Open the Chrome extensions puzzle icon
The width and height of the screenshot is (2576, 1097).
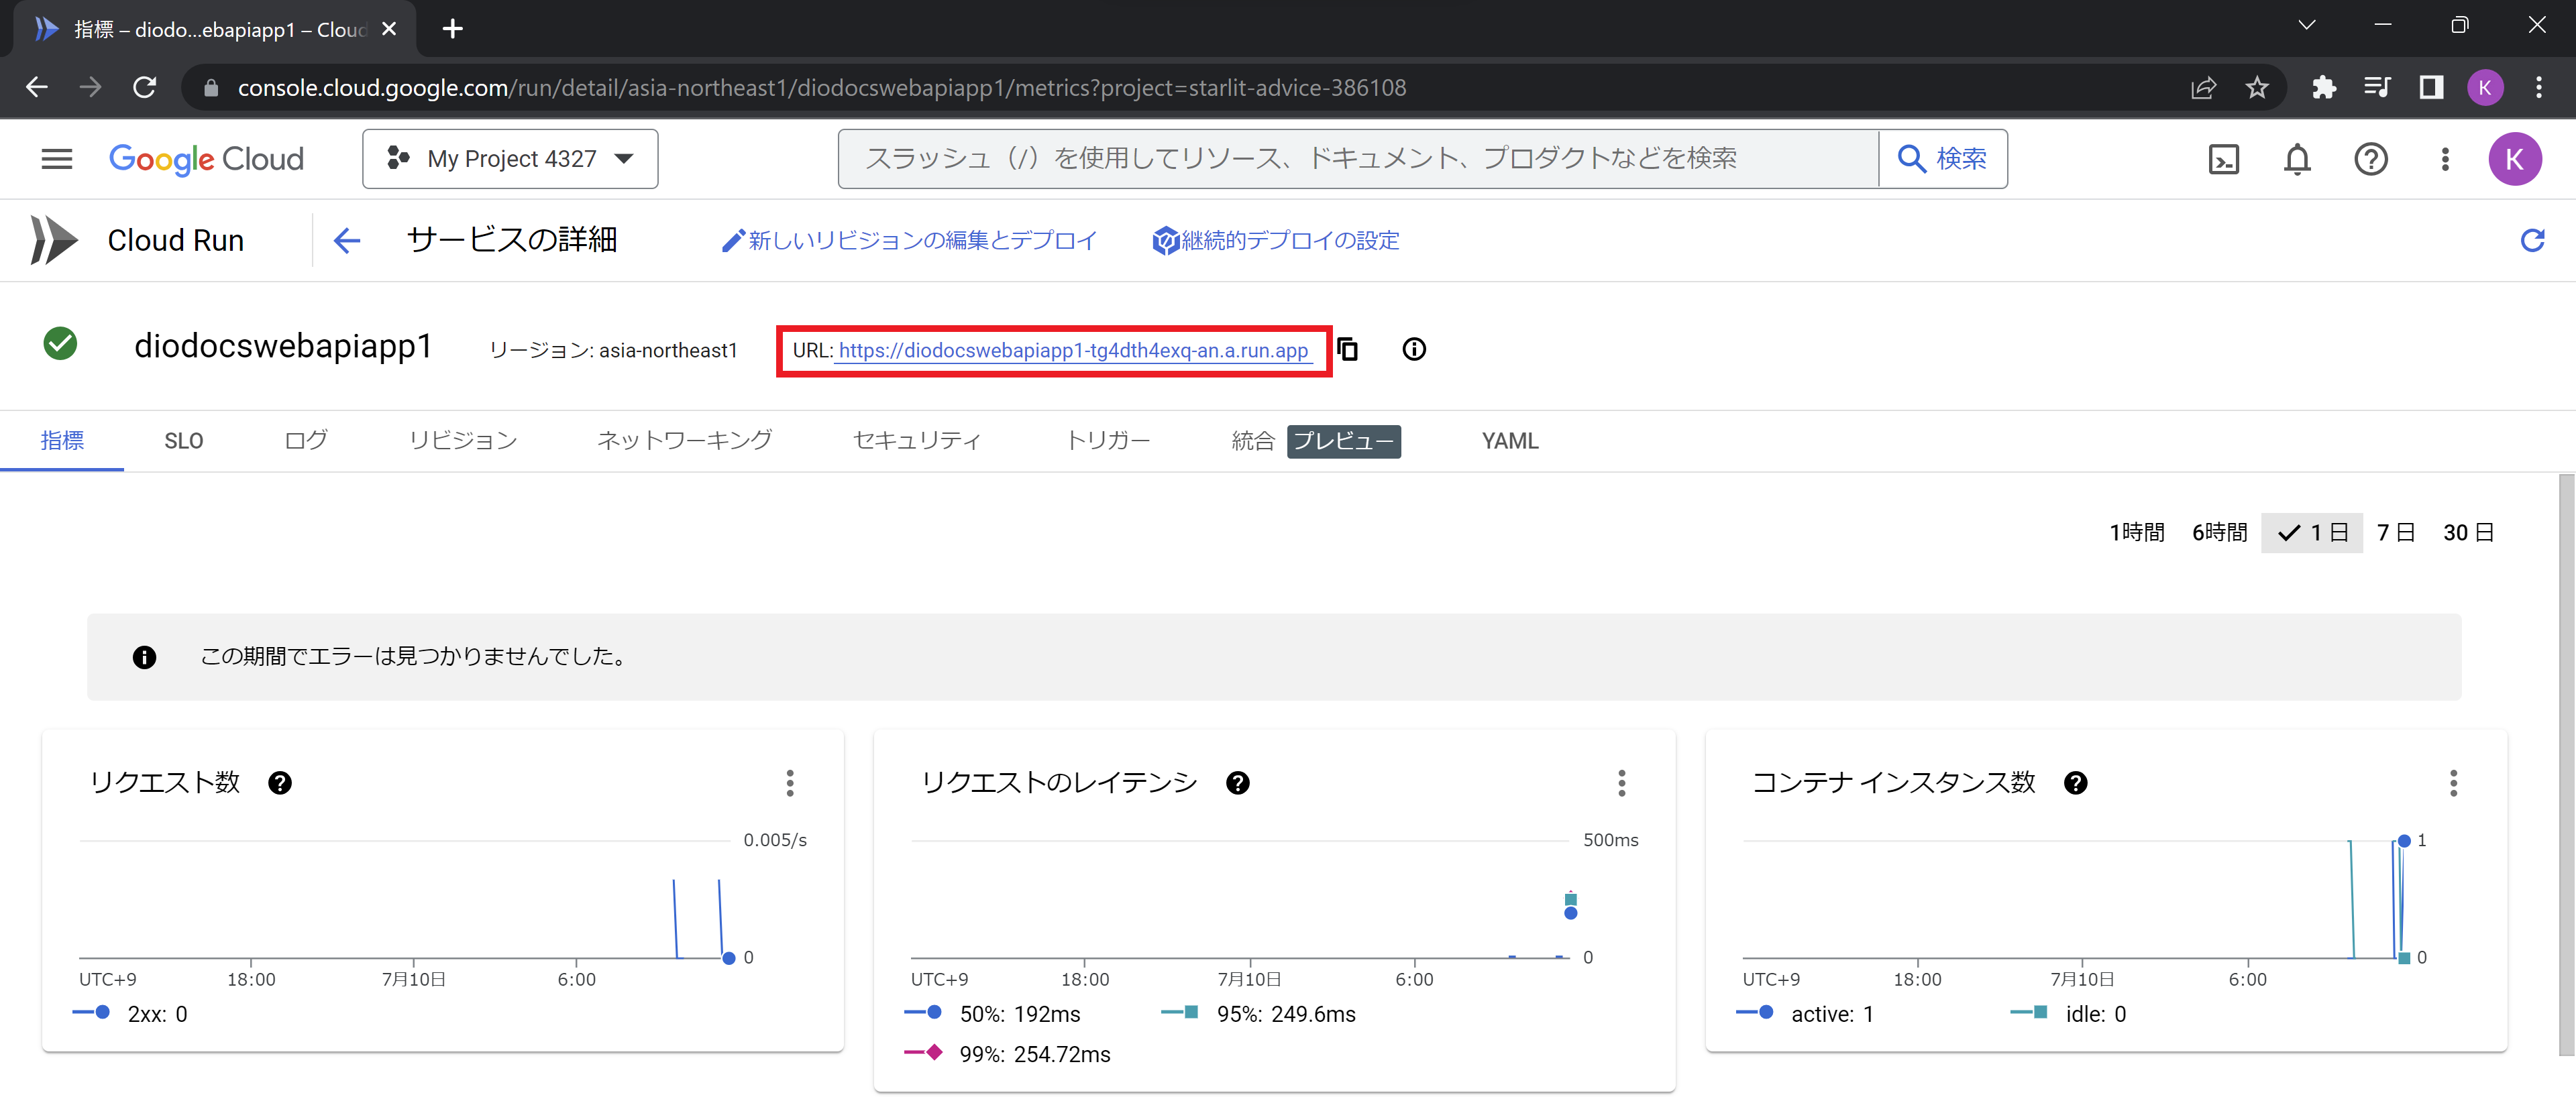[x=2324, y=88]
